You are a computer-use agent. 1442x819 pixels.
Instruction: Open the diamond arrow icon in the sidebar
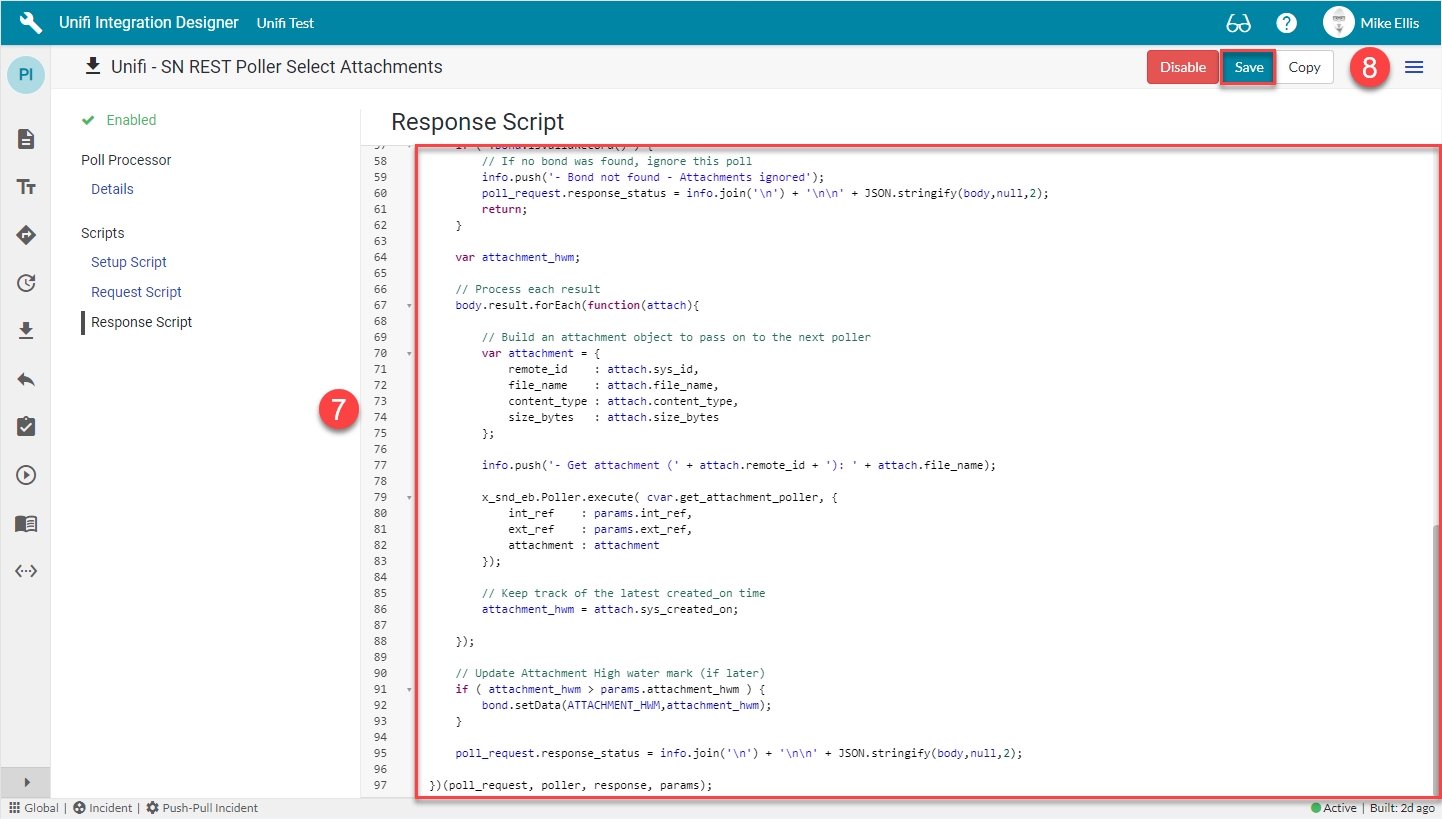pos(26,235)
